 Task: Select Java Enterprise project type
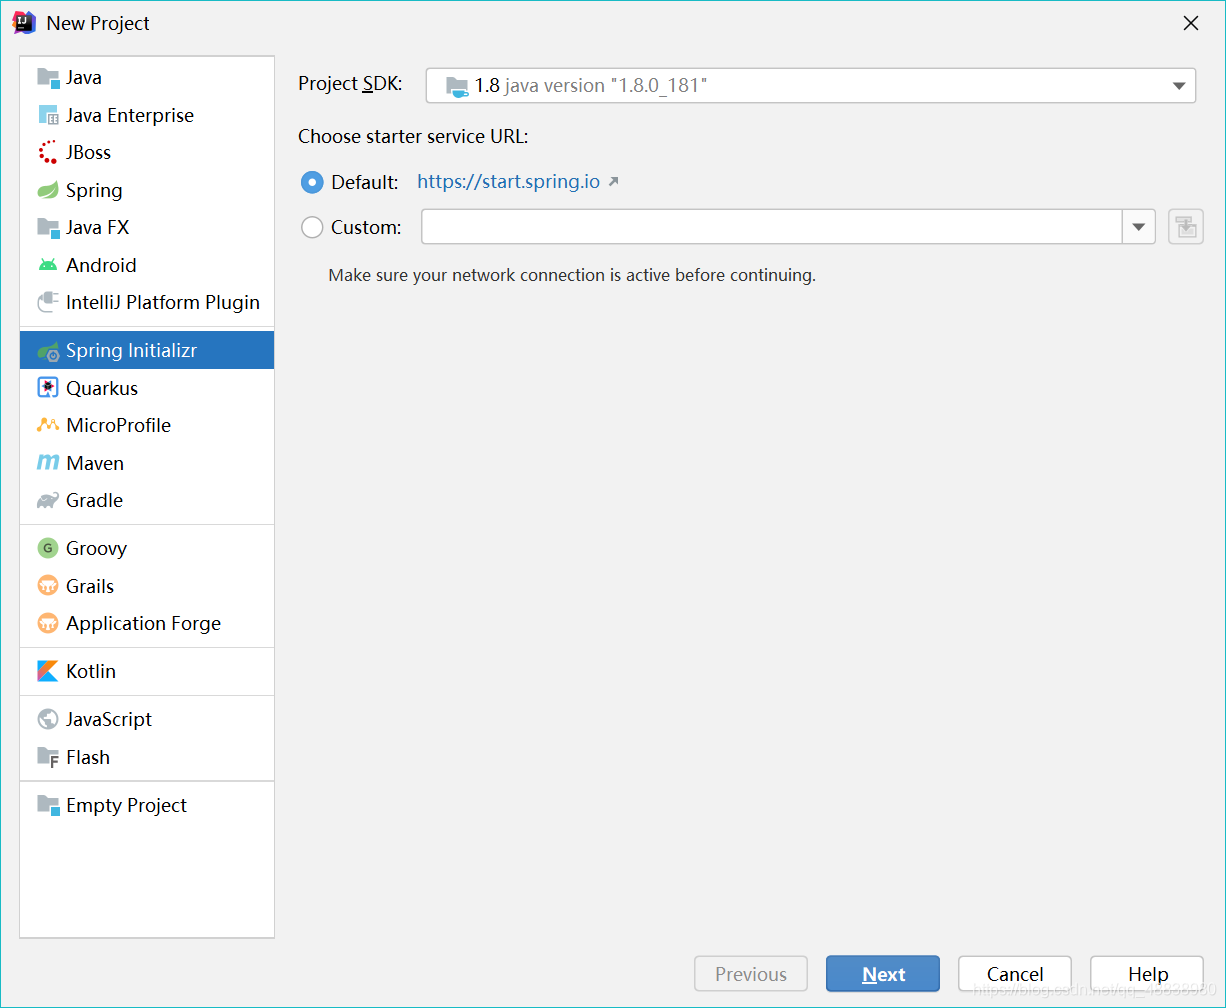(147, 115)
